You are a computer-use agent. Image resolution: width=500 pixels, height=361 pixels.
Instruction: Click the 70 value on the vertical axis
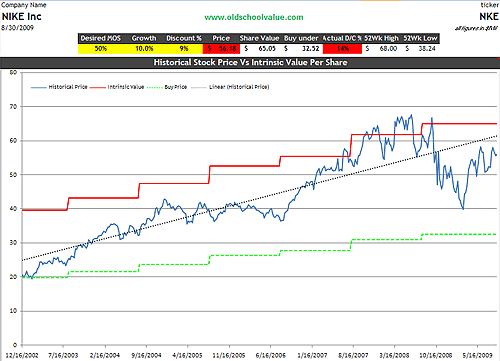pyautogui.click(x=13, y=107)
